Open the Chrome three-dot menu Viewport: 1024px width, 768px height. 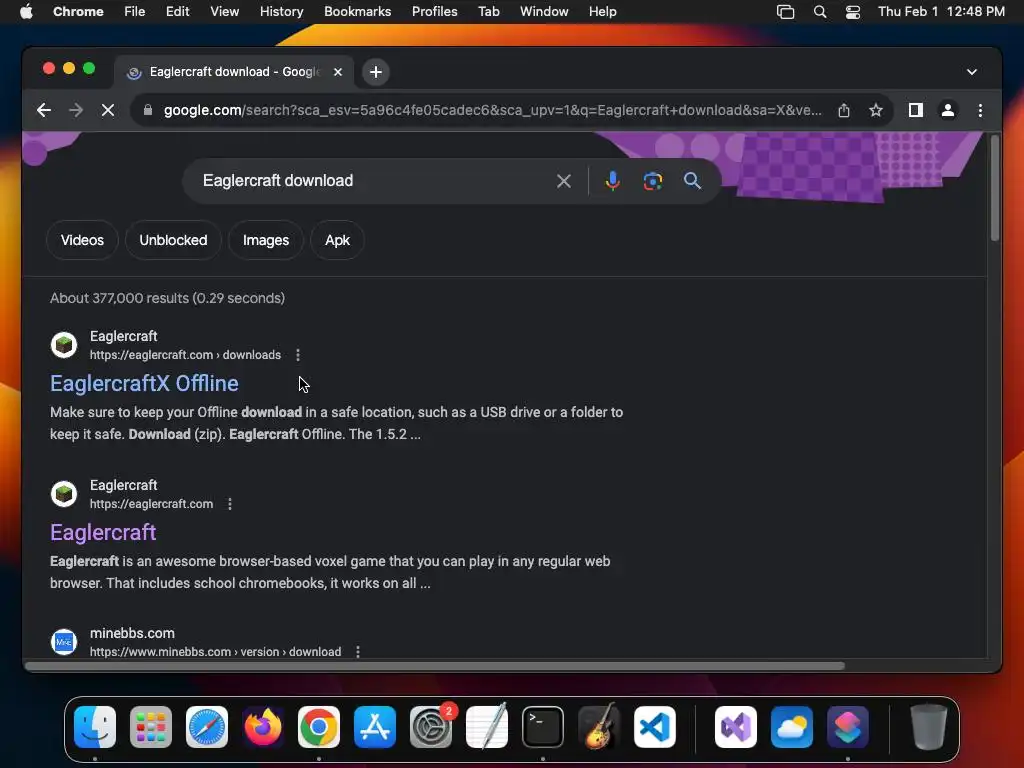click(980, 110)
